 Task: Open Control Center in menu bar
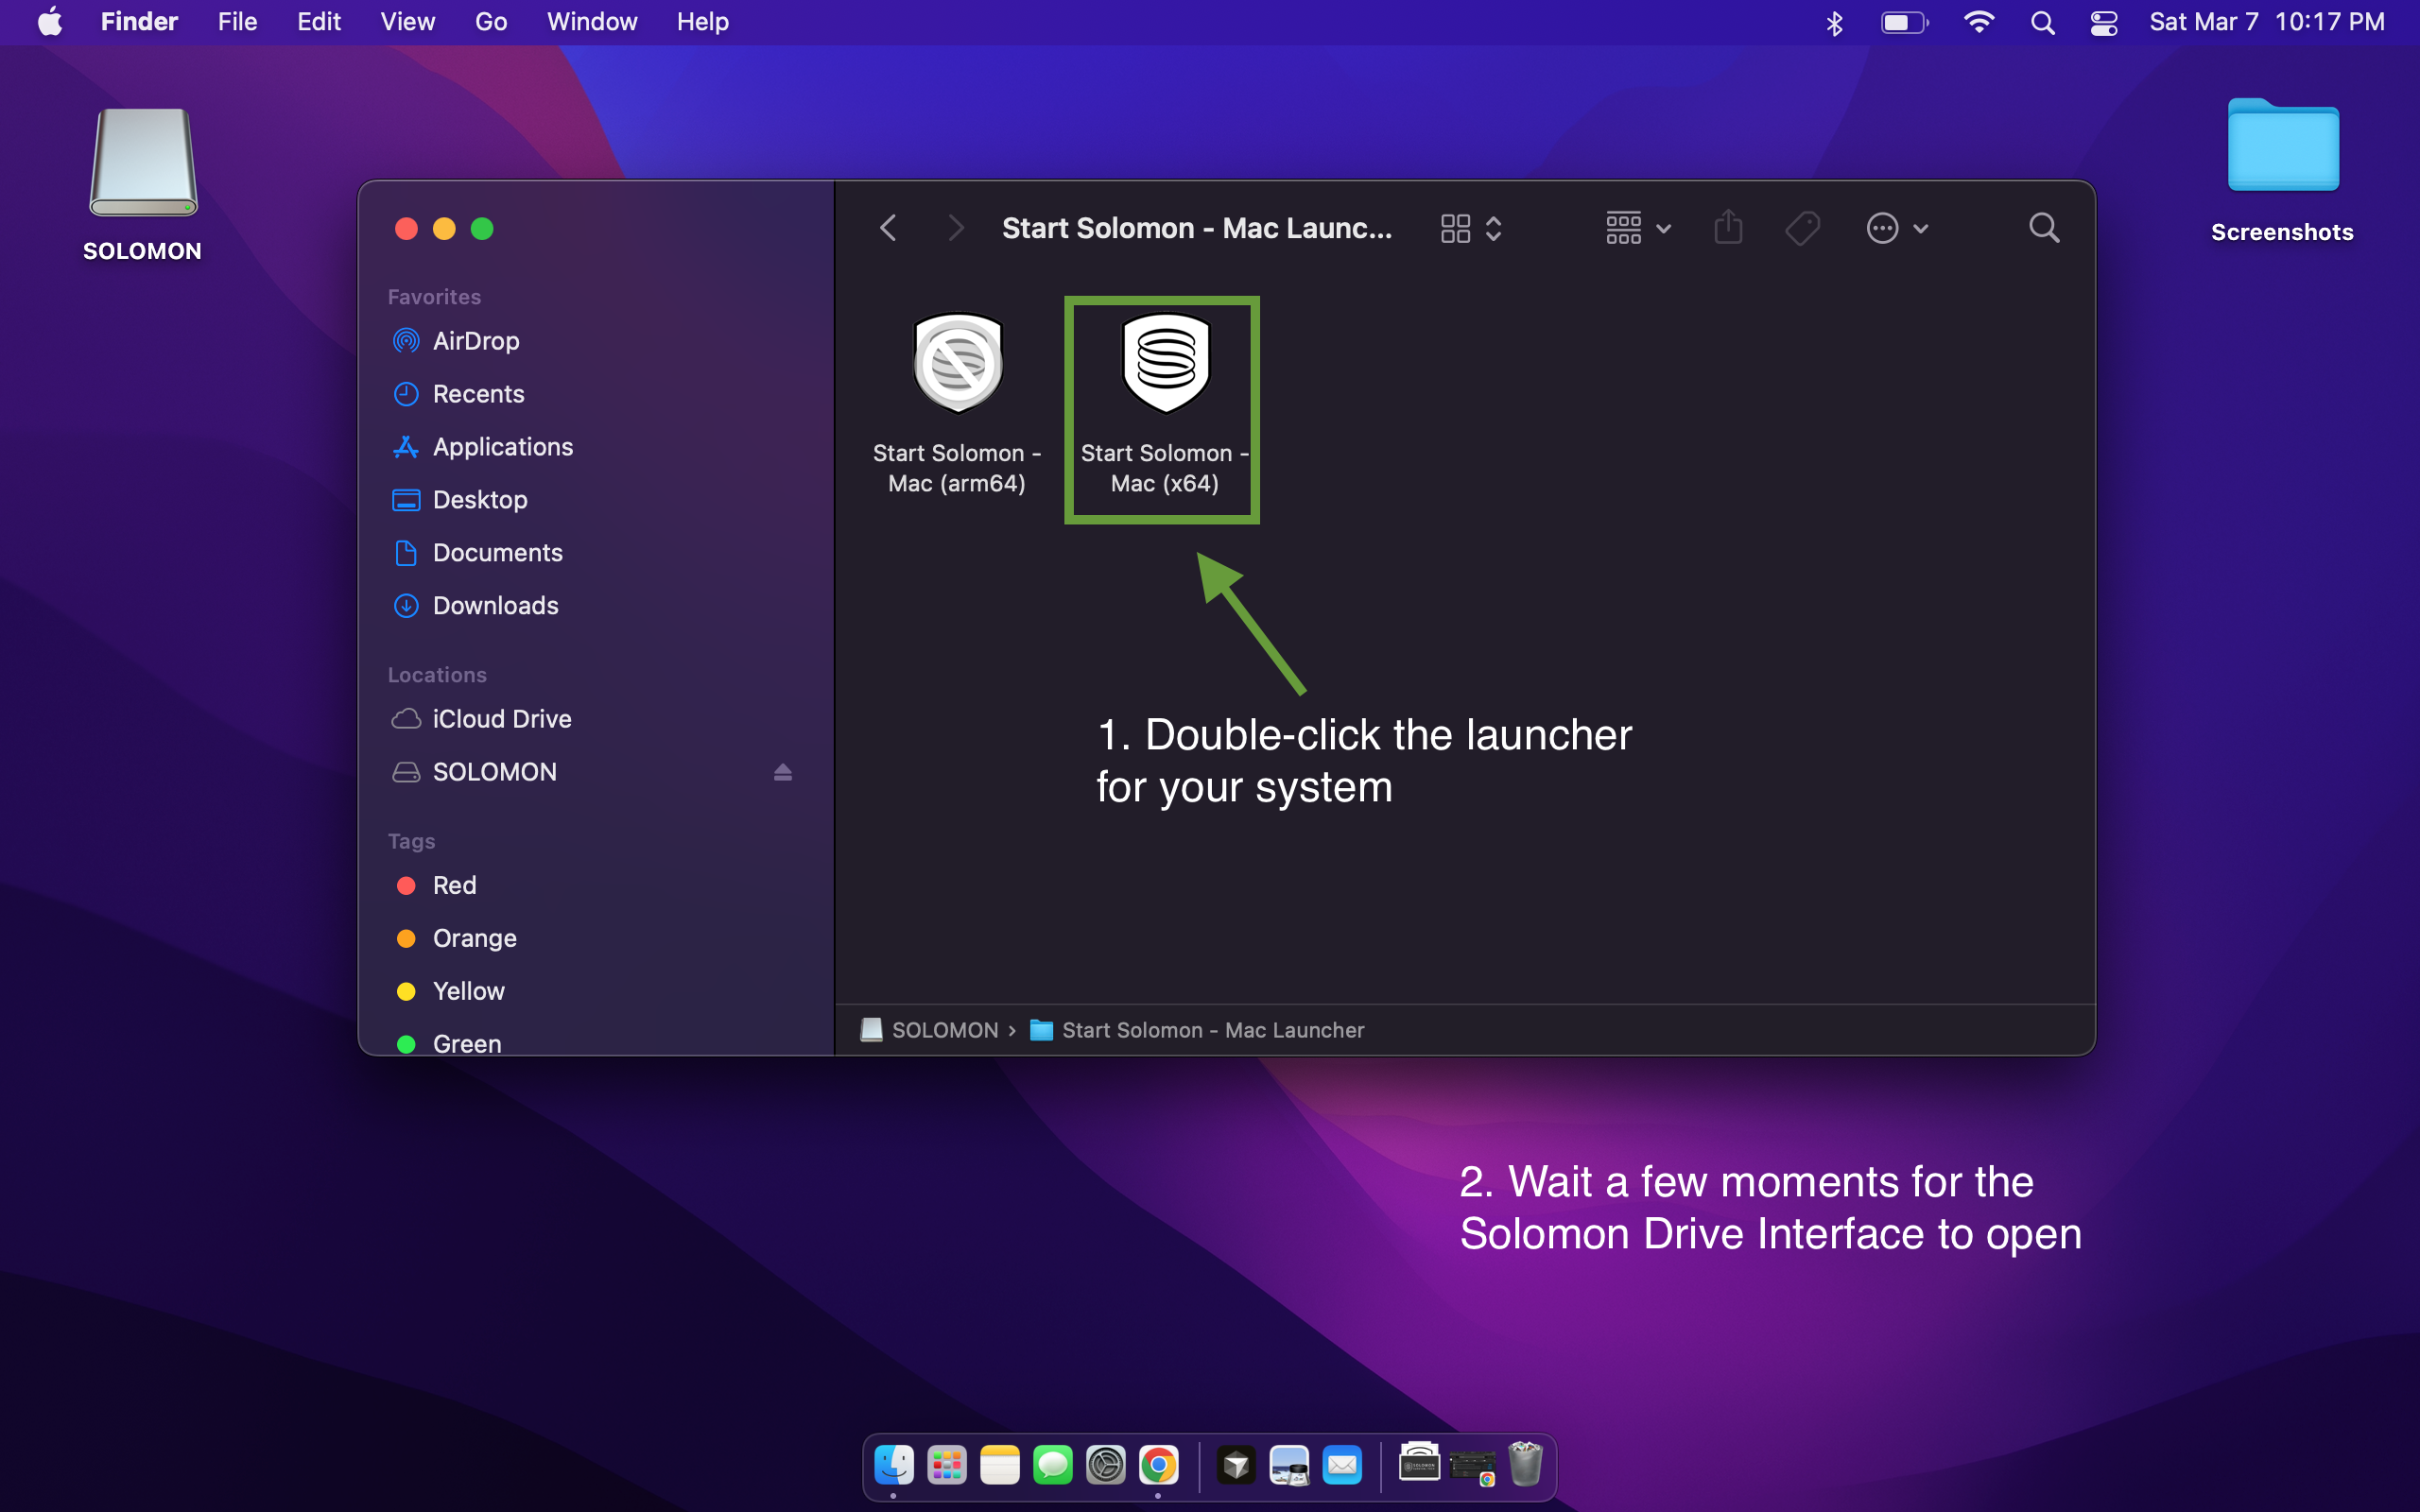coord(2104,22)
